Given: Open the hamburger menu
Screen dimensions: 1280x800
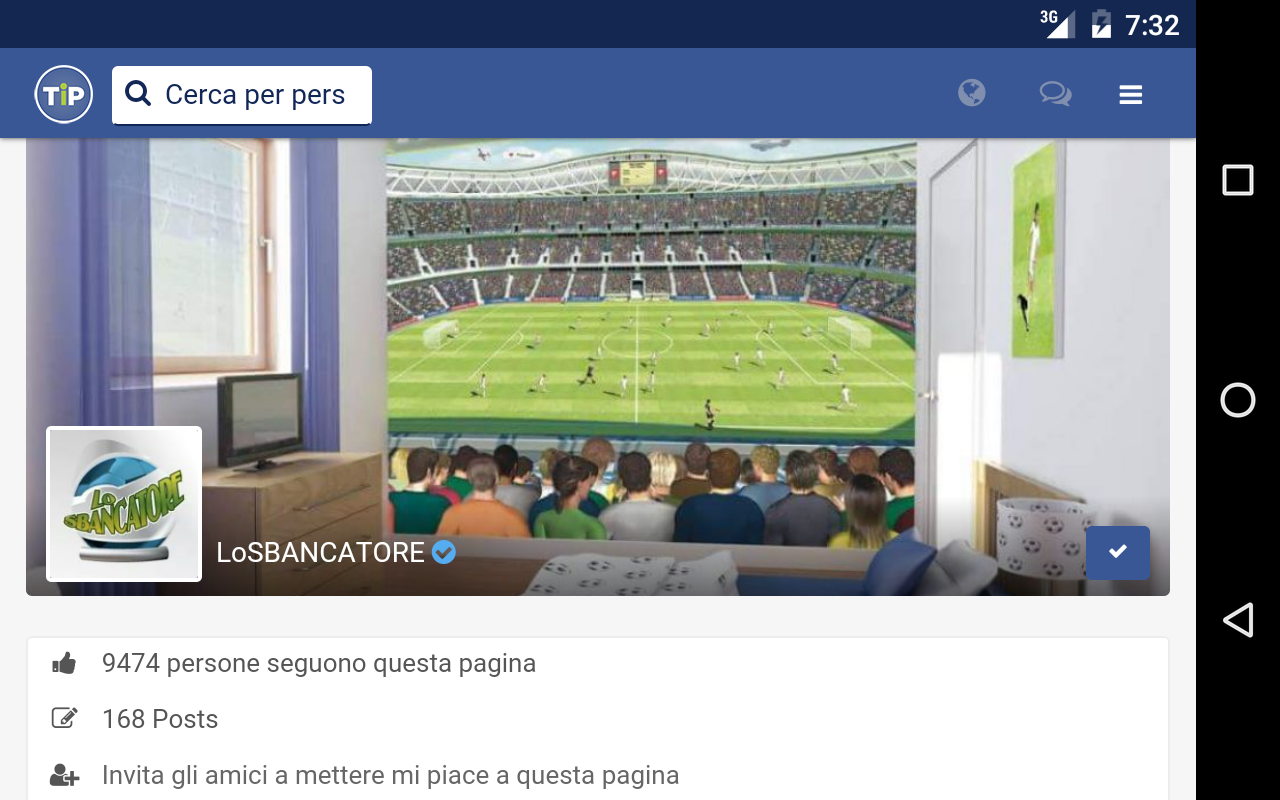Looking at the screenshot, I should (x=1131, y=95).
